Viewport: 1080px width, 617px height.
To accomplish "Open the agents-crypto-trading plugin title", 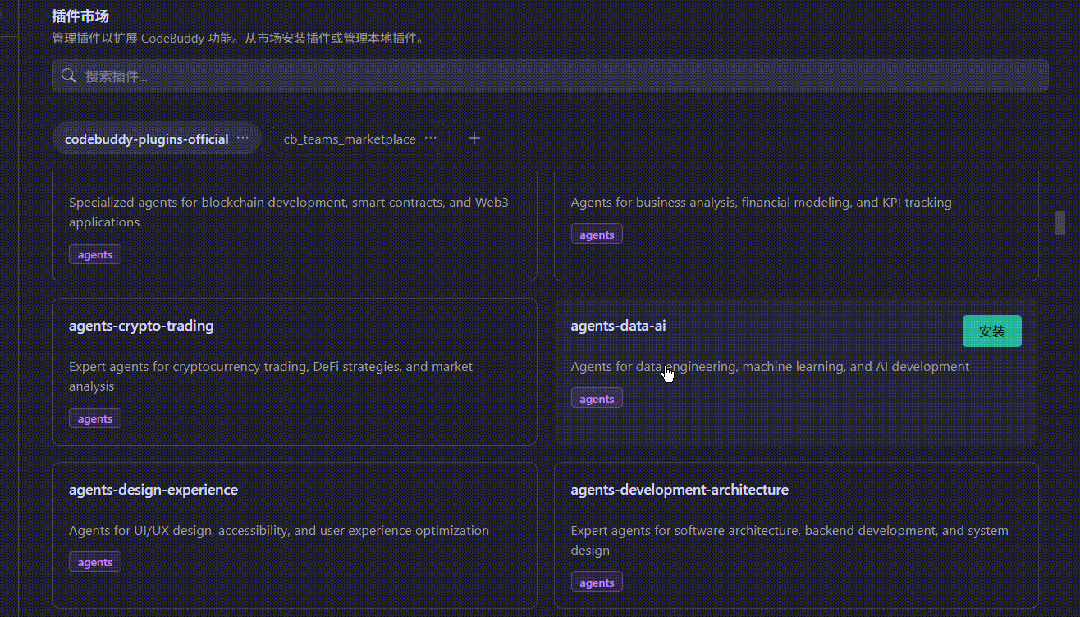I will [x=141, y=326].
